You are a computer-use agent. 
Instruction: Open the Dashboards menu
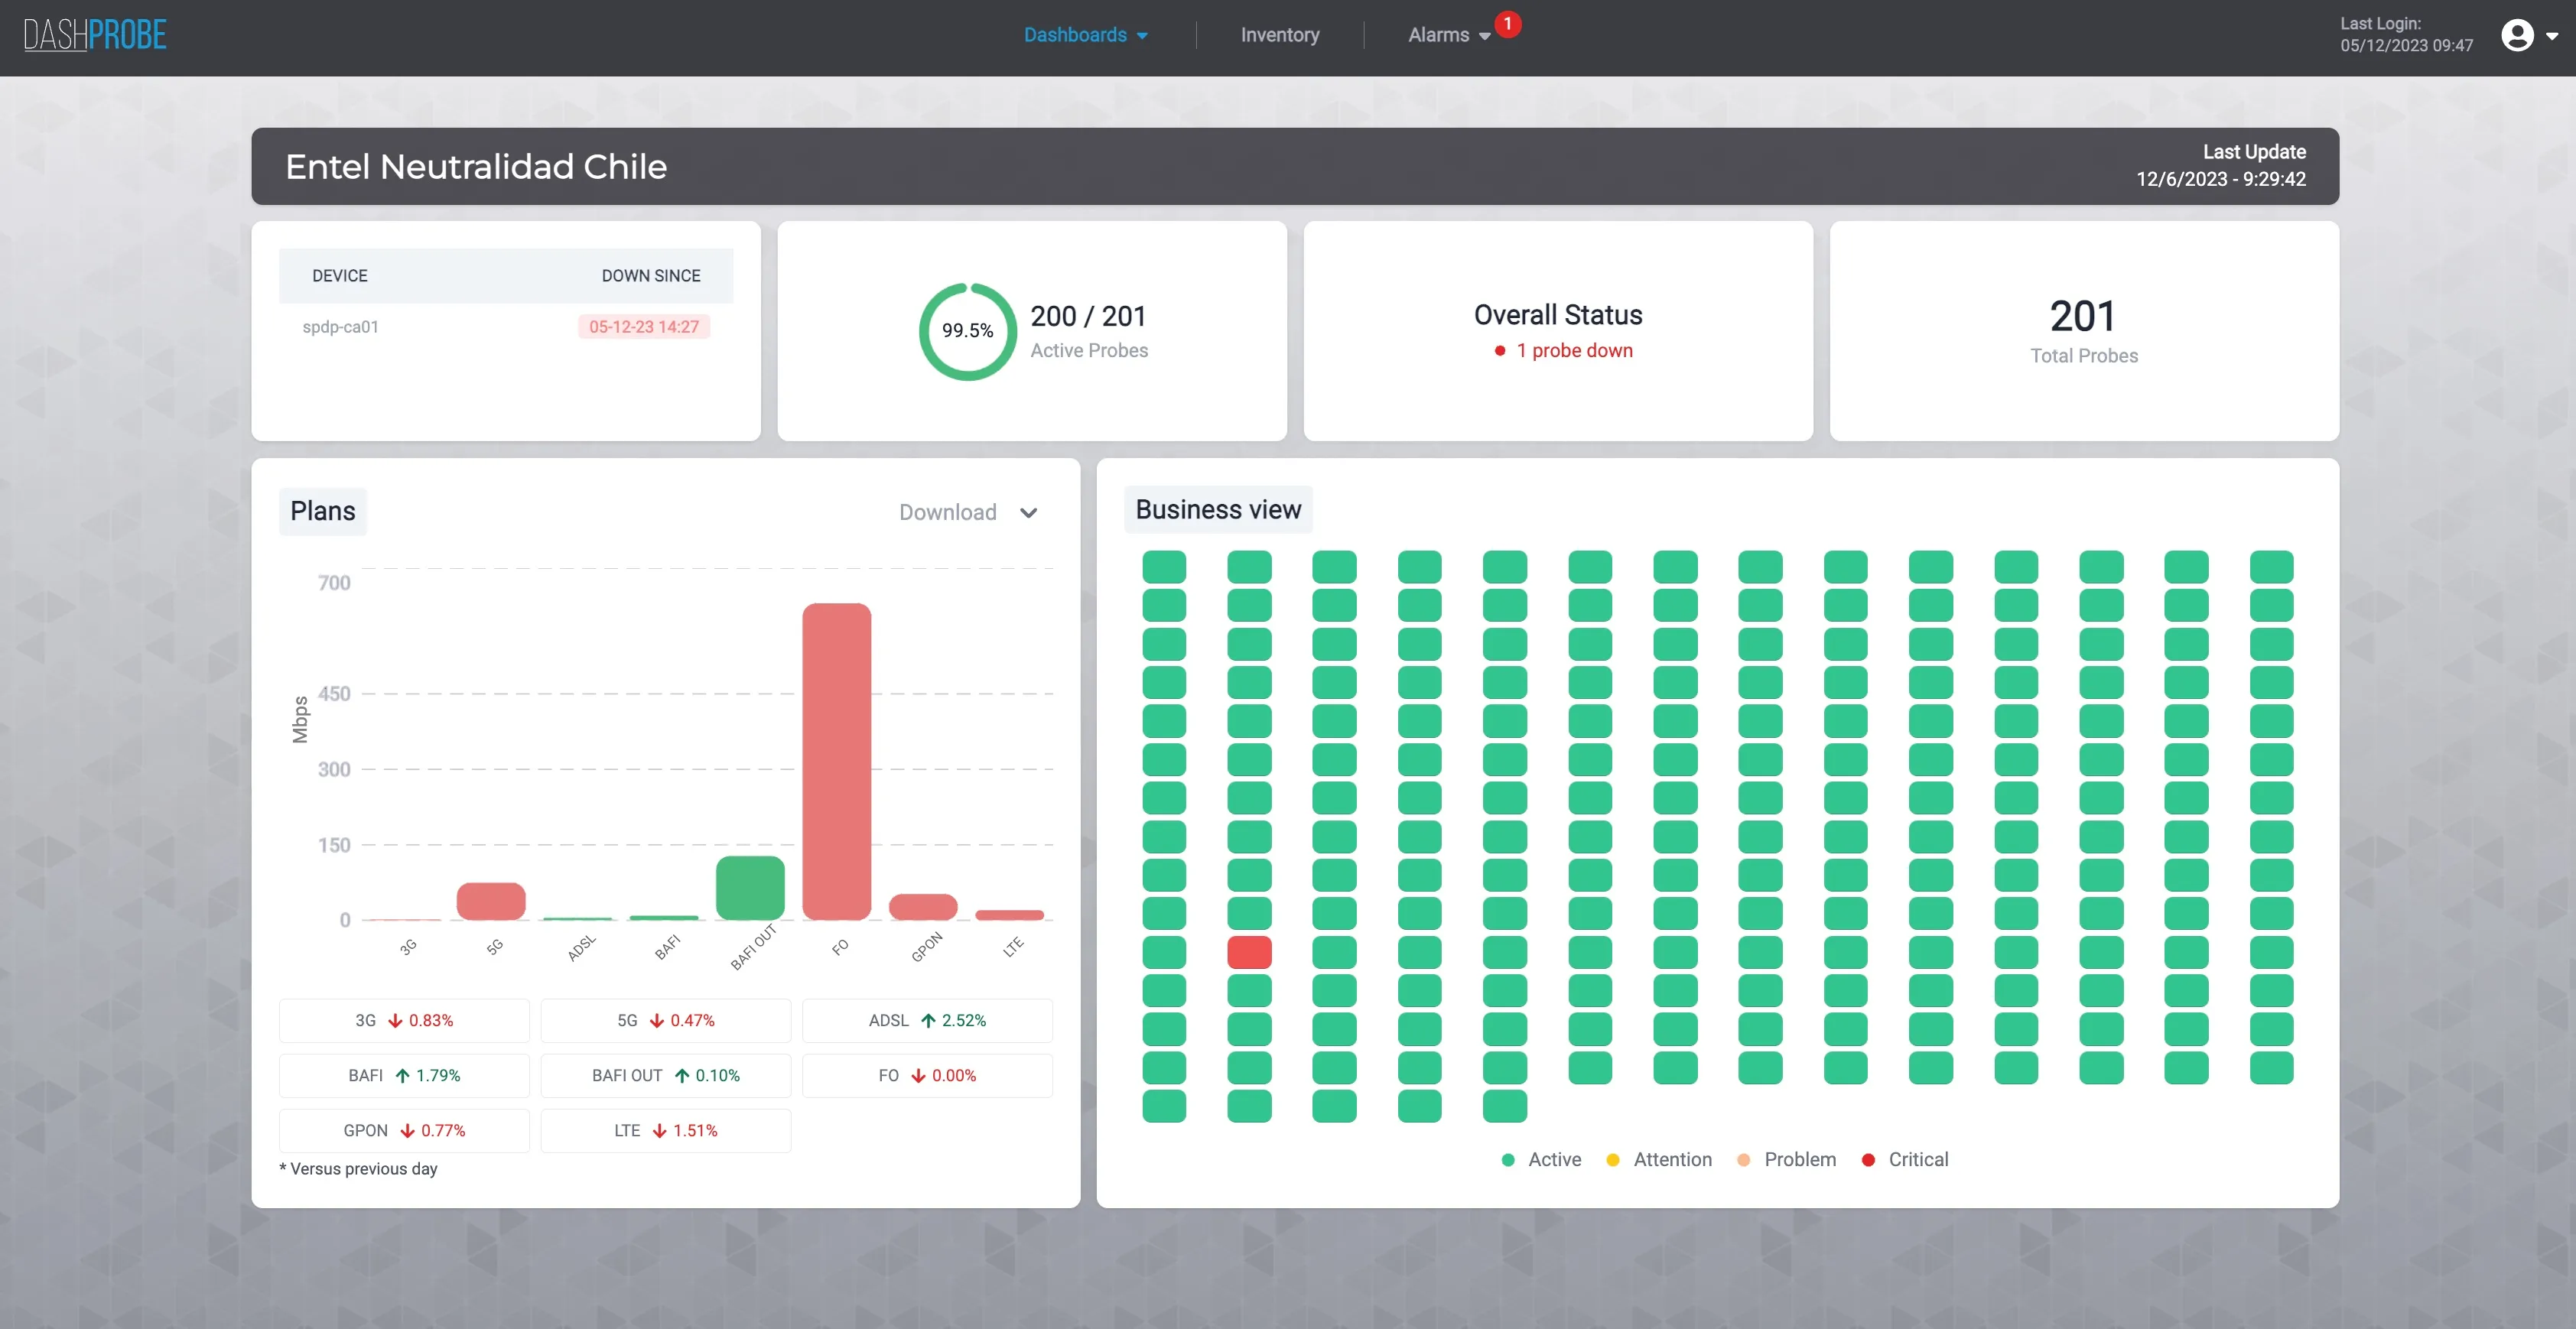(1086, 35)
